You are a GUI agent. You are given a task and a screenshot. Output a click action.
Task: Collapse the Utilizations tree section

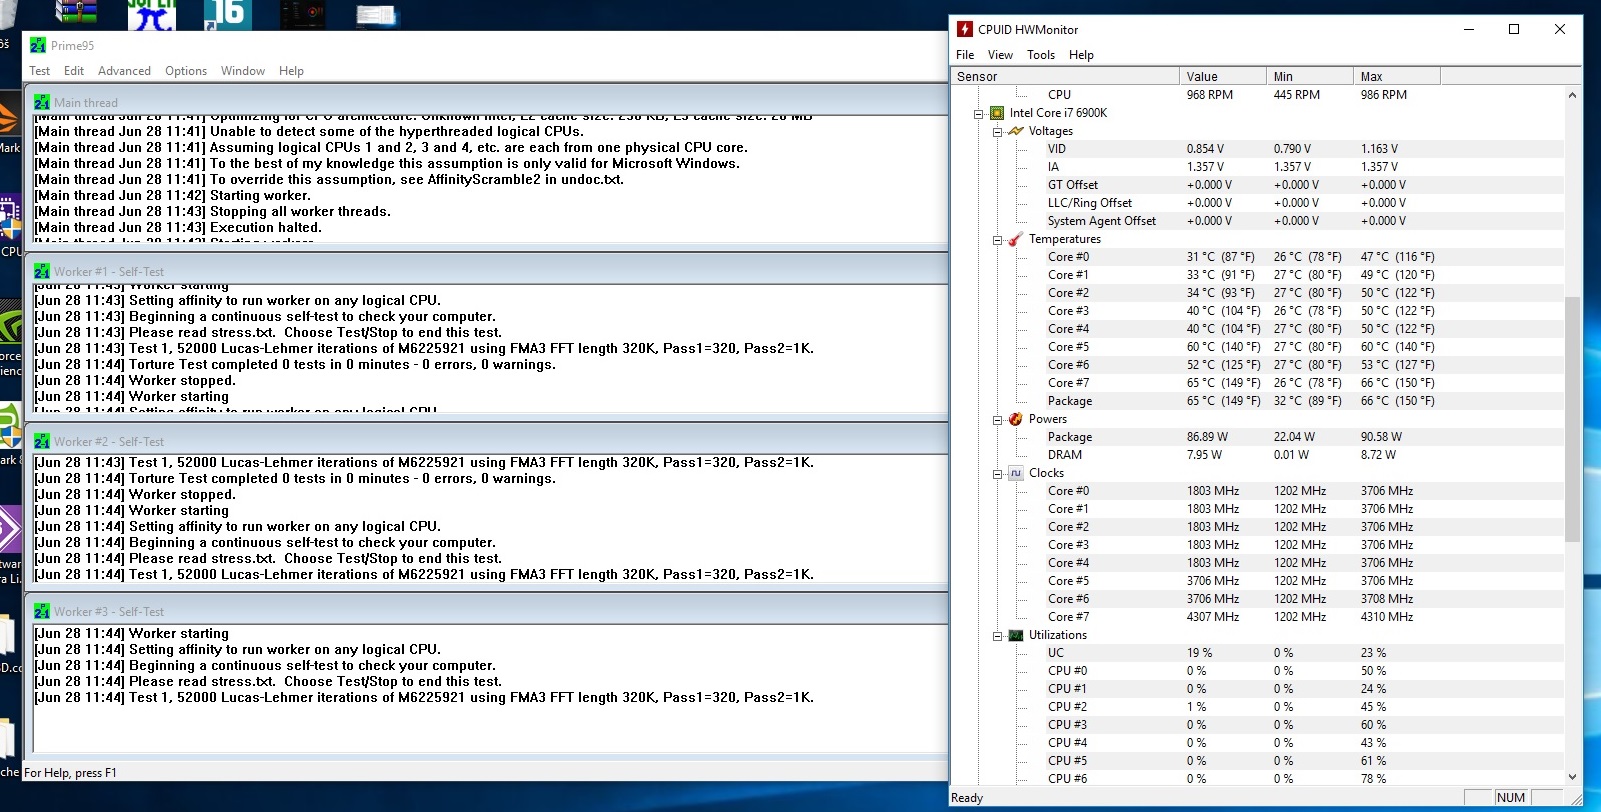pyautogui.click(x=997, y=635)
